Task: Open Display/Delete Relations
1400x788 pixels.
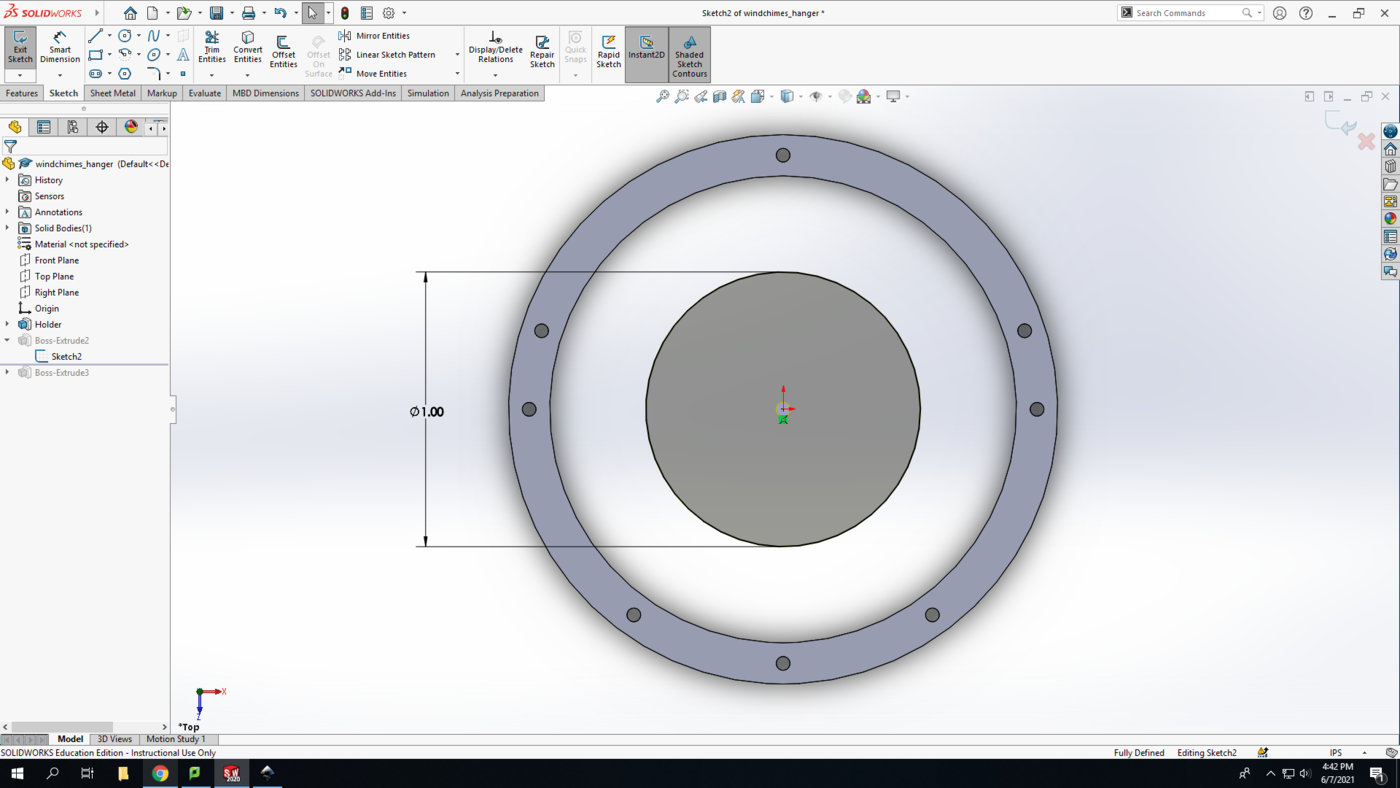Action: (495, 47)
